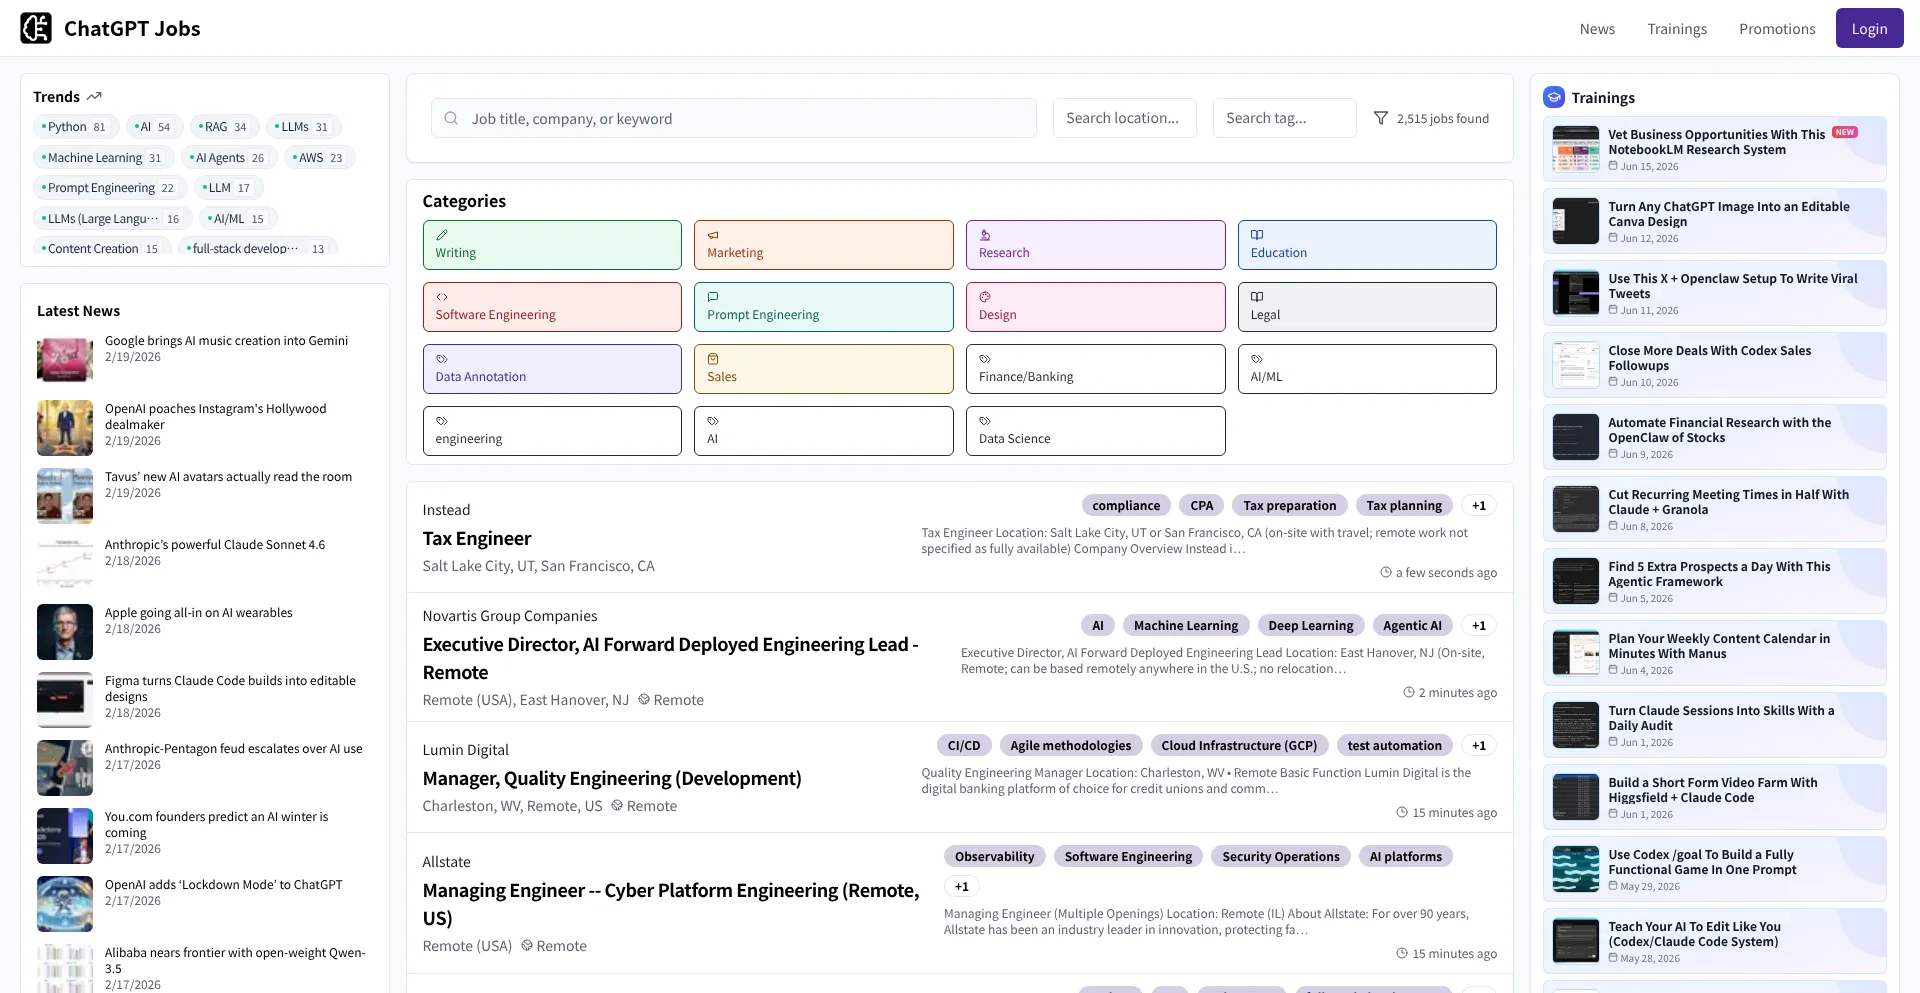1920x993 pixels.
Task: Click the filter funnel icon
Action: point(1381,118)
